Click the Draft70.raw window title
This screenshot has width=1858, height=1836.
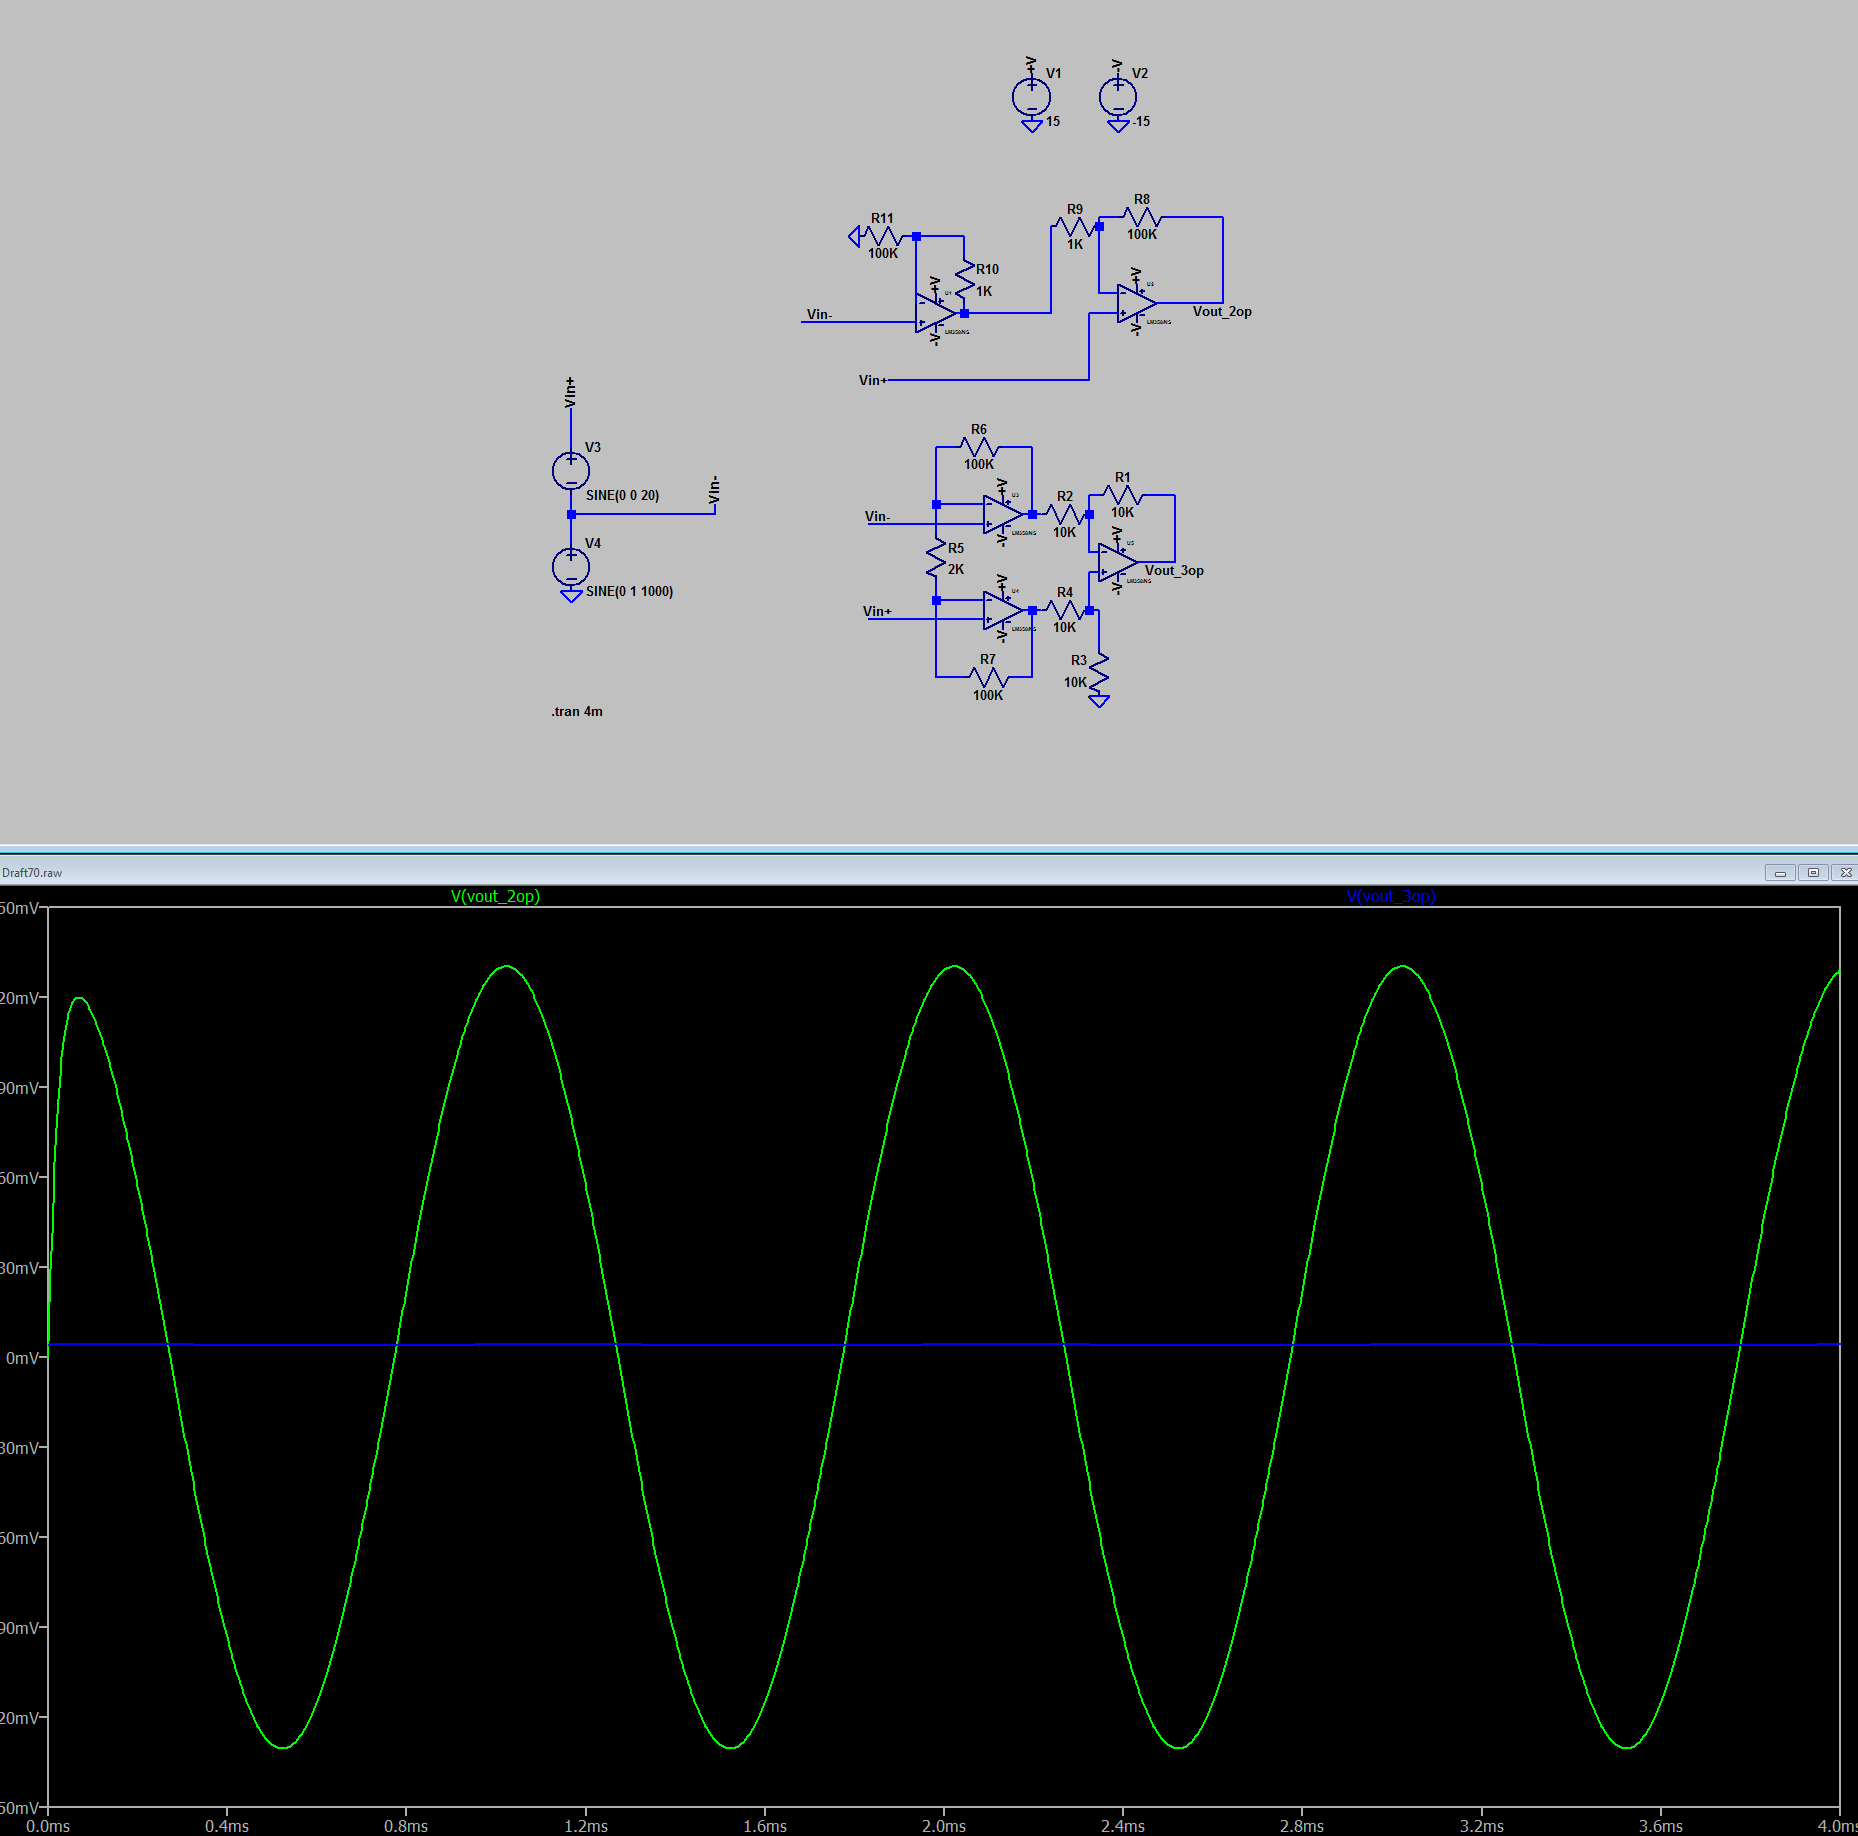click(x=32, y=873)
